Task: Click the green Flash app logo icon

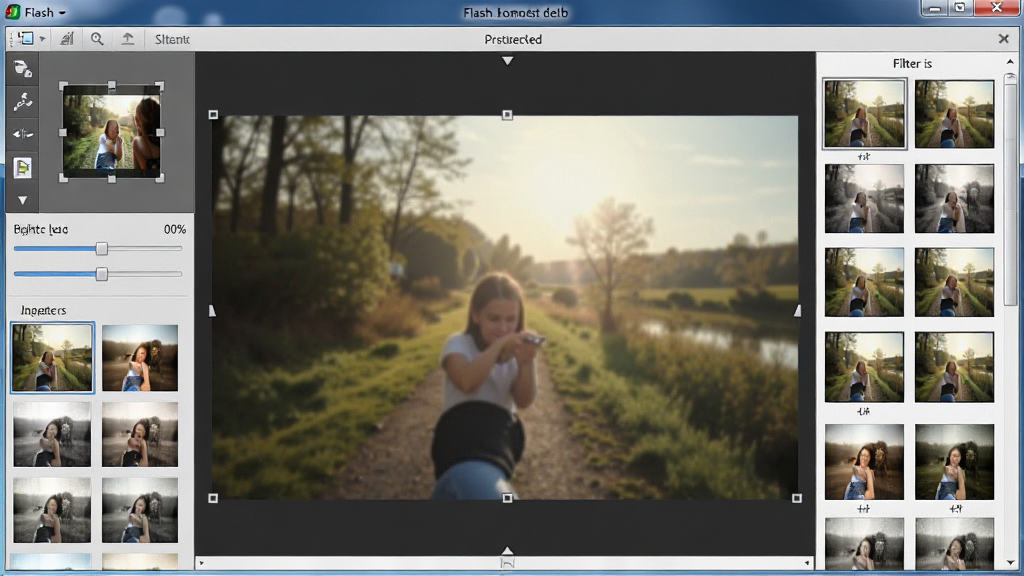Action: coord(12,12)
